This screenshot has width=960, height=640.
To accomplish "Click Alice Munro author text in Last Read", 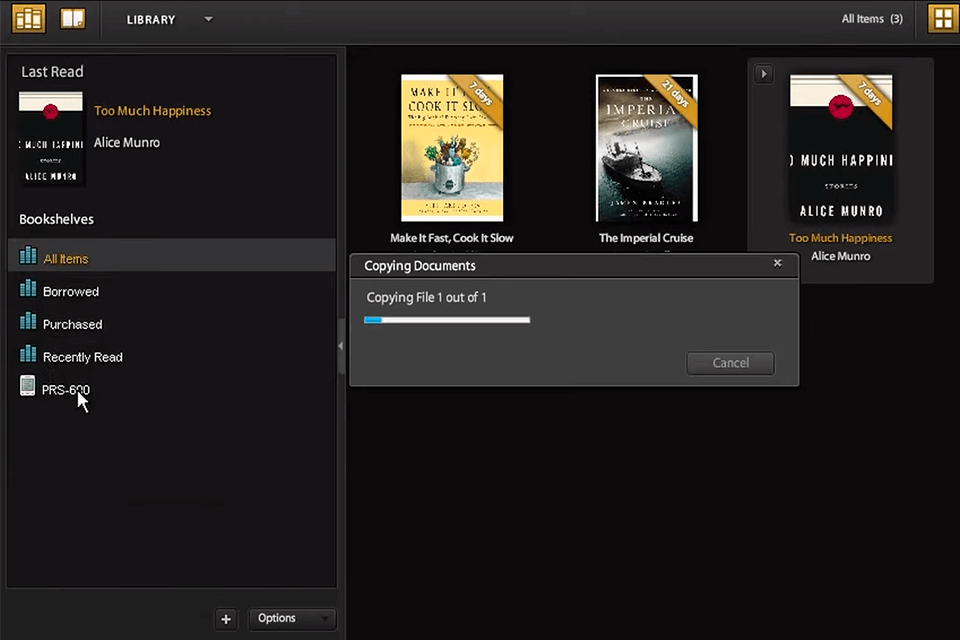I will (127, 143).
